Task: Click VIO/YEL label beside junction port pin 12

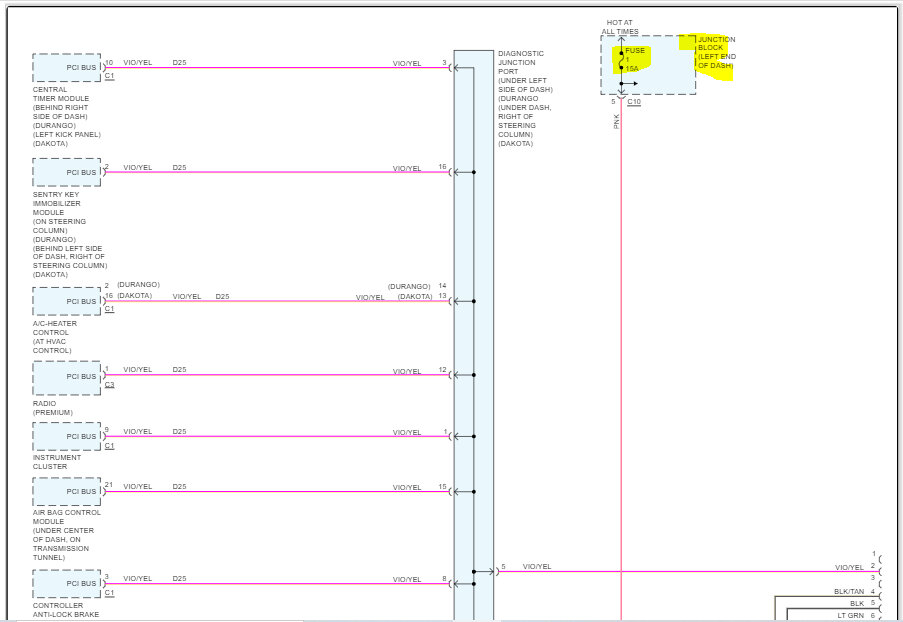Action: pyautogui.click(x=407, y=371)
